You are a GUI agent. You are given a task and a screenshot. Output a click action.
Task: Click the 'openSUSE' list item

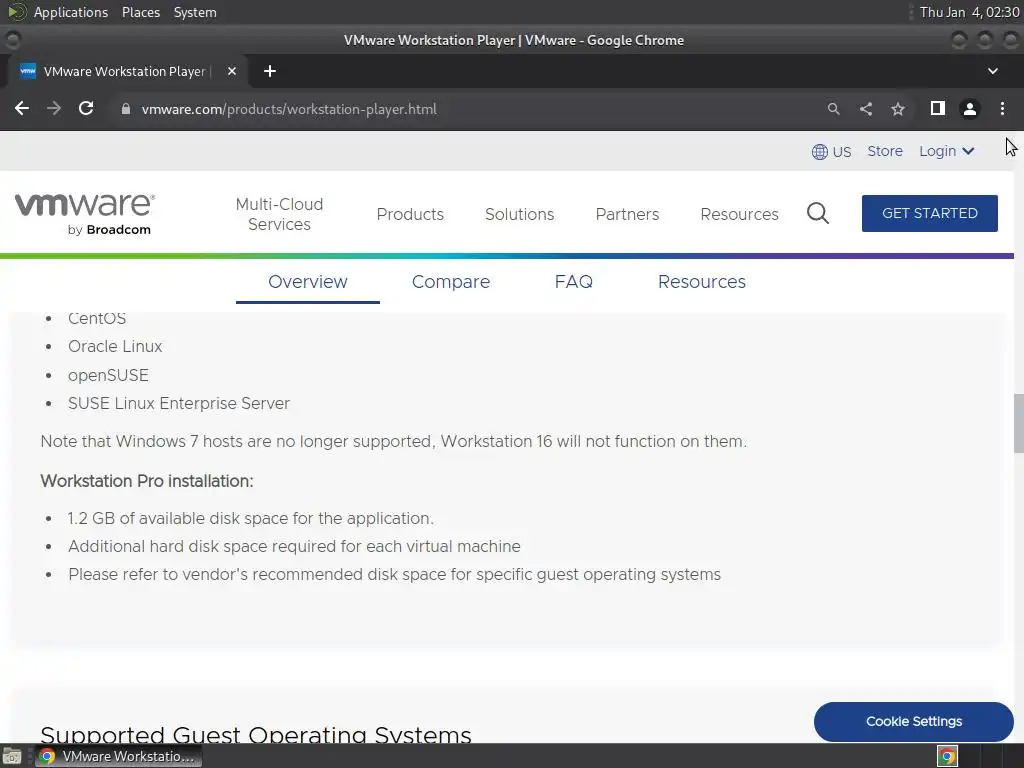pos(108,375)
